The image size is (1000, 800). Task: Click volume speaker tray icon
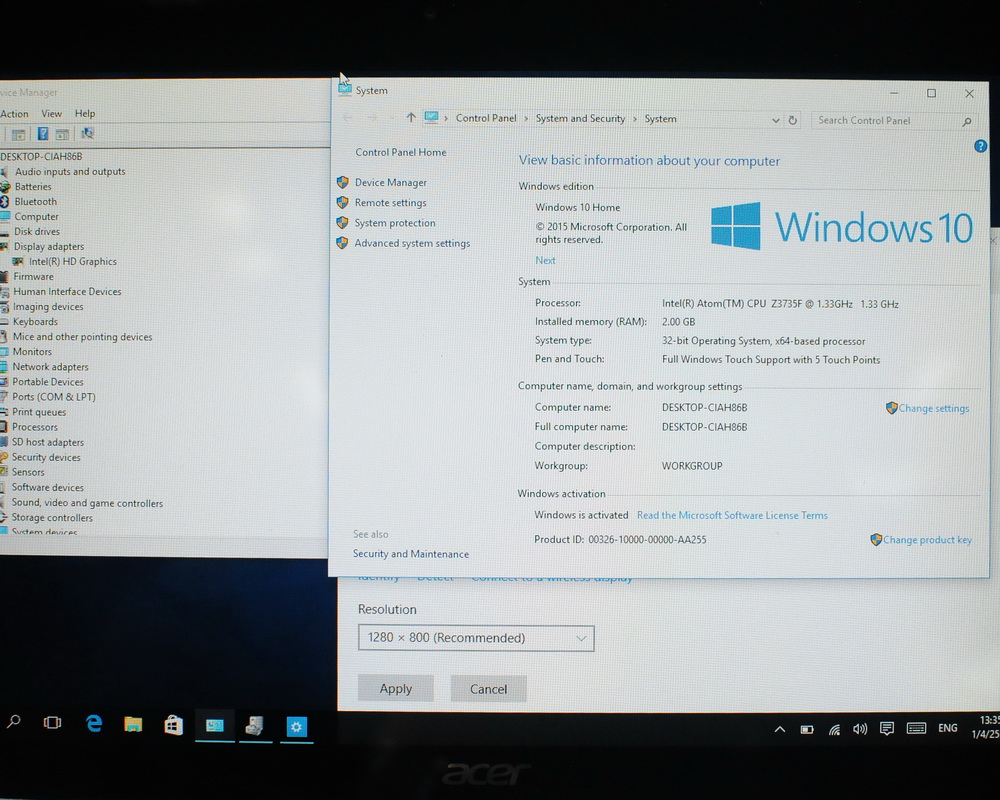[x=860, y=729]
